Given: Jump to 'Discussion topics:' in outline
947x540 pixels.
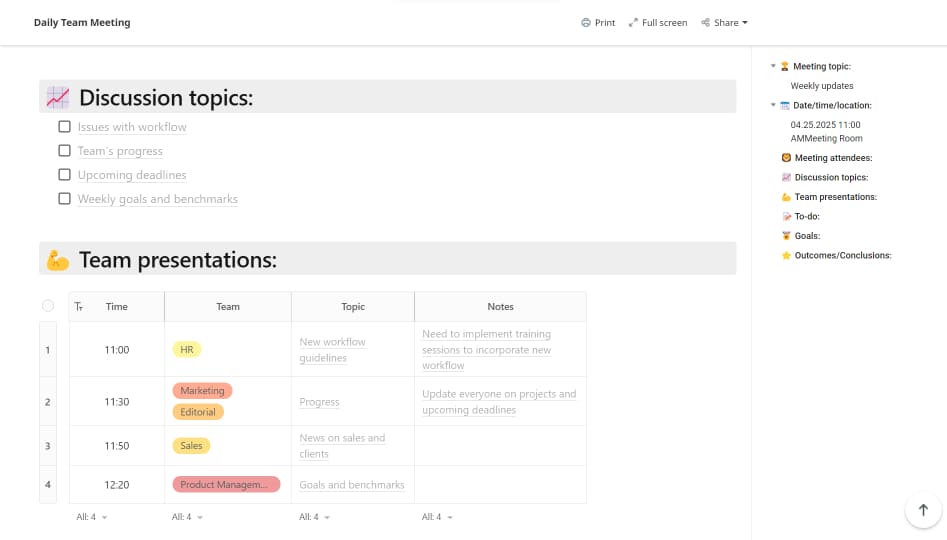Looking at the screenshot, I should (x=831, y=177).
